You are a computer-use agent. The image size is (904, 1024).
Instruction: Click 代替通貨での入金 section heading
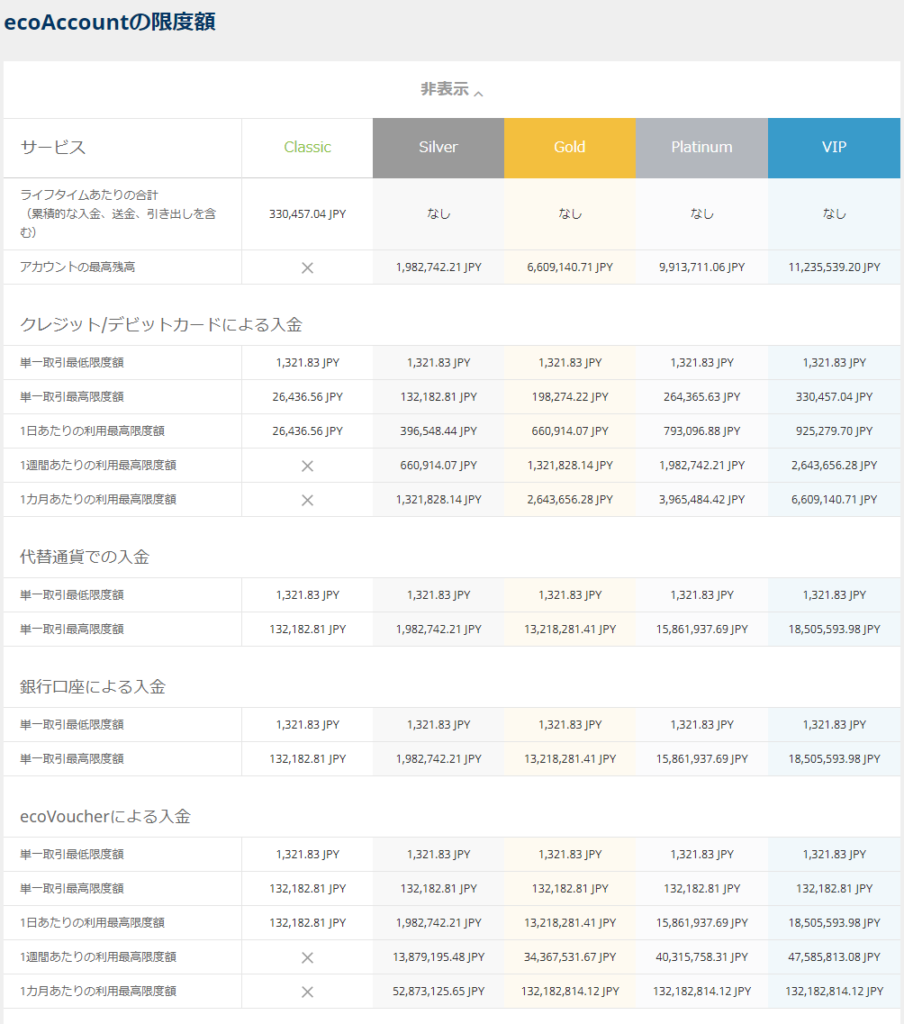[84, 556]
